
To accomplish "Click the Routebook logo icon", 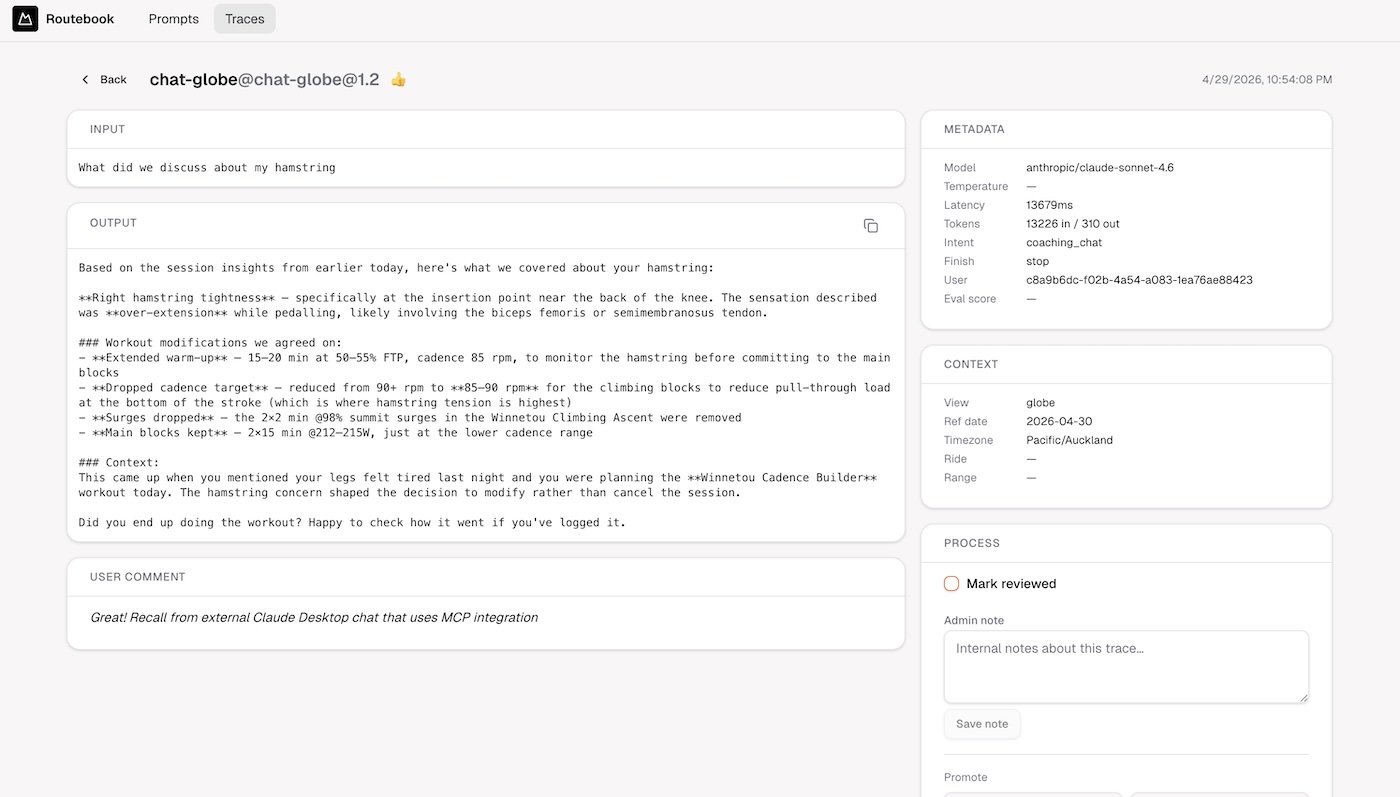I will point(25,19).
